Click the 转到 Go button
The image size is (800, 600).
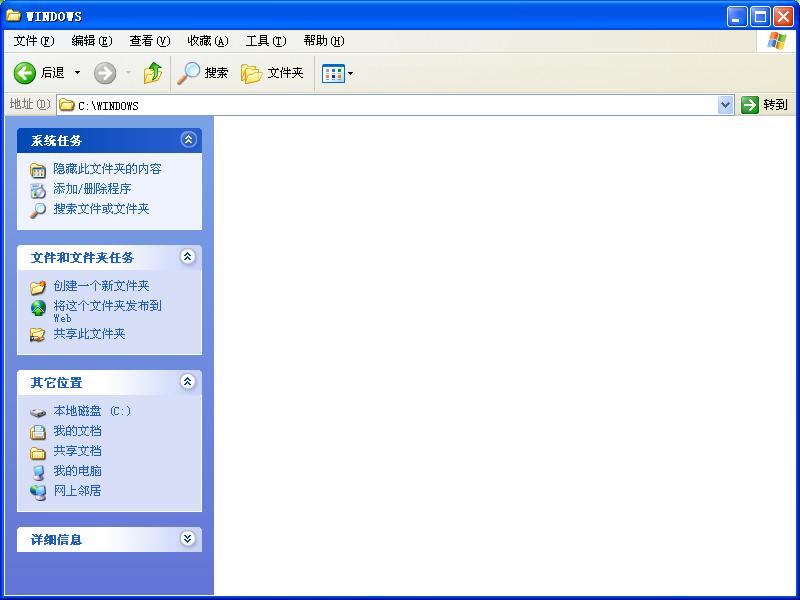(x=764, y=105)
